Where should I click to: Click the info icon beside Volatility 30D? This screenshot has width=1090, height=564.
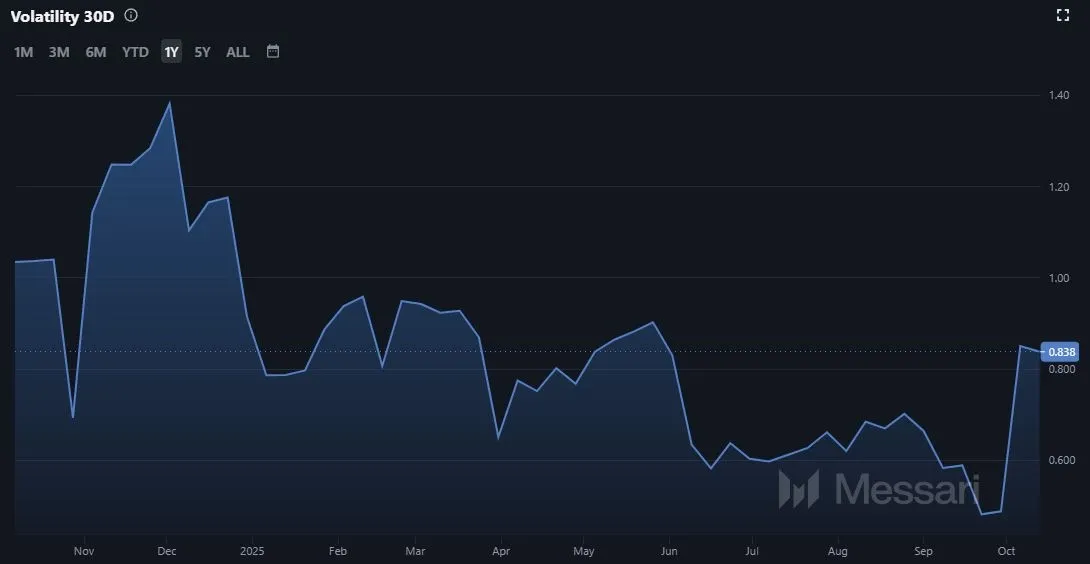(132, 16)
